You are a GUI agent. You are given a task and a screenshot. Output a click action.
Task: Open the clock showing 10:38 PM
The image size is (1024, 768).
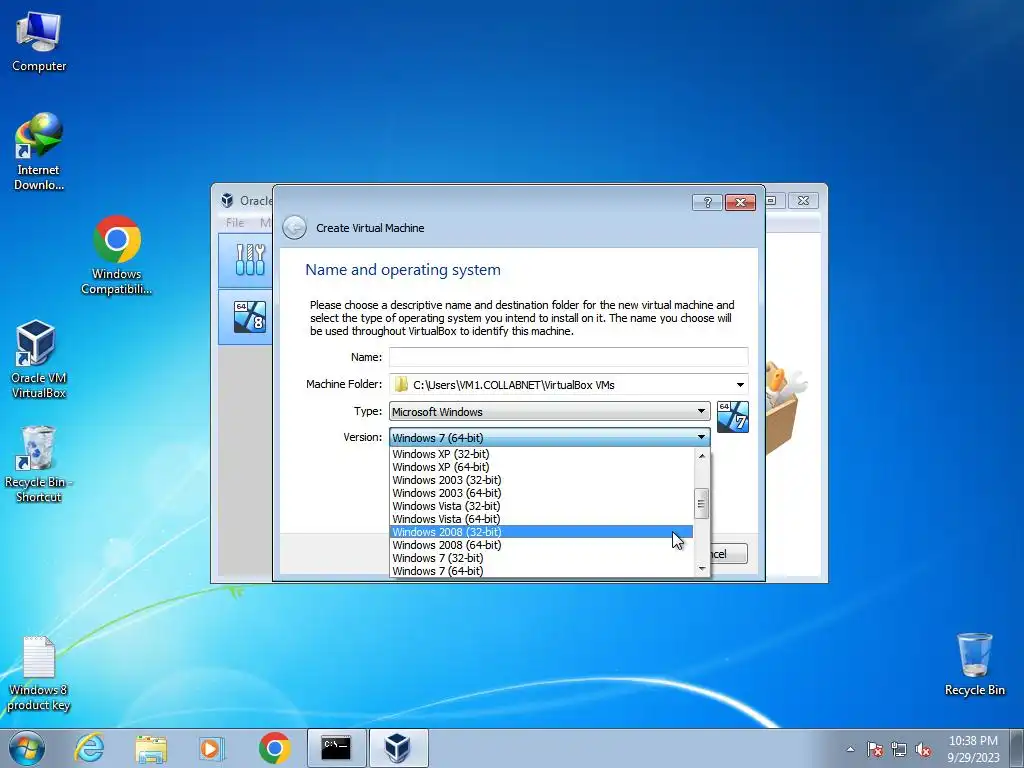click(973, 749)
